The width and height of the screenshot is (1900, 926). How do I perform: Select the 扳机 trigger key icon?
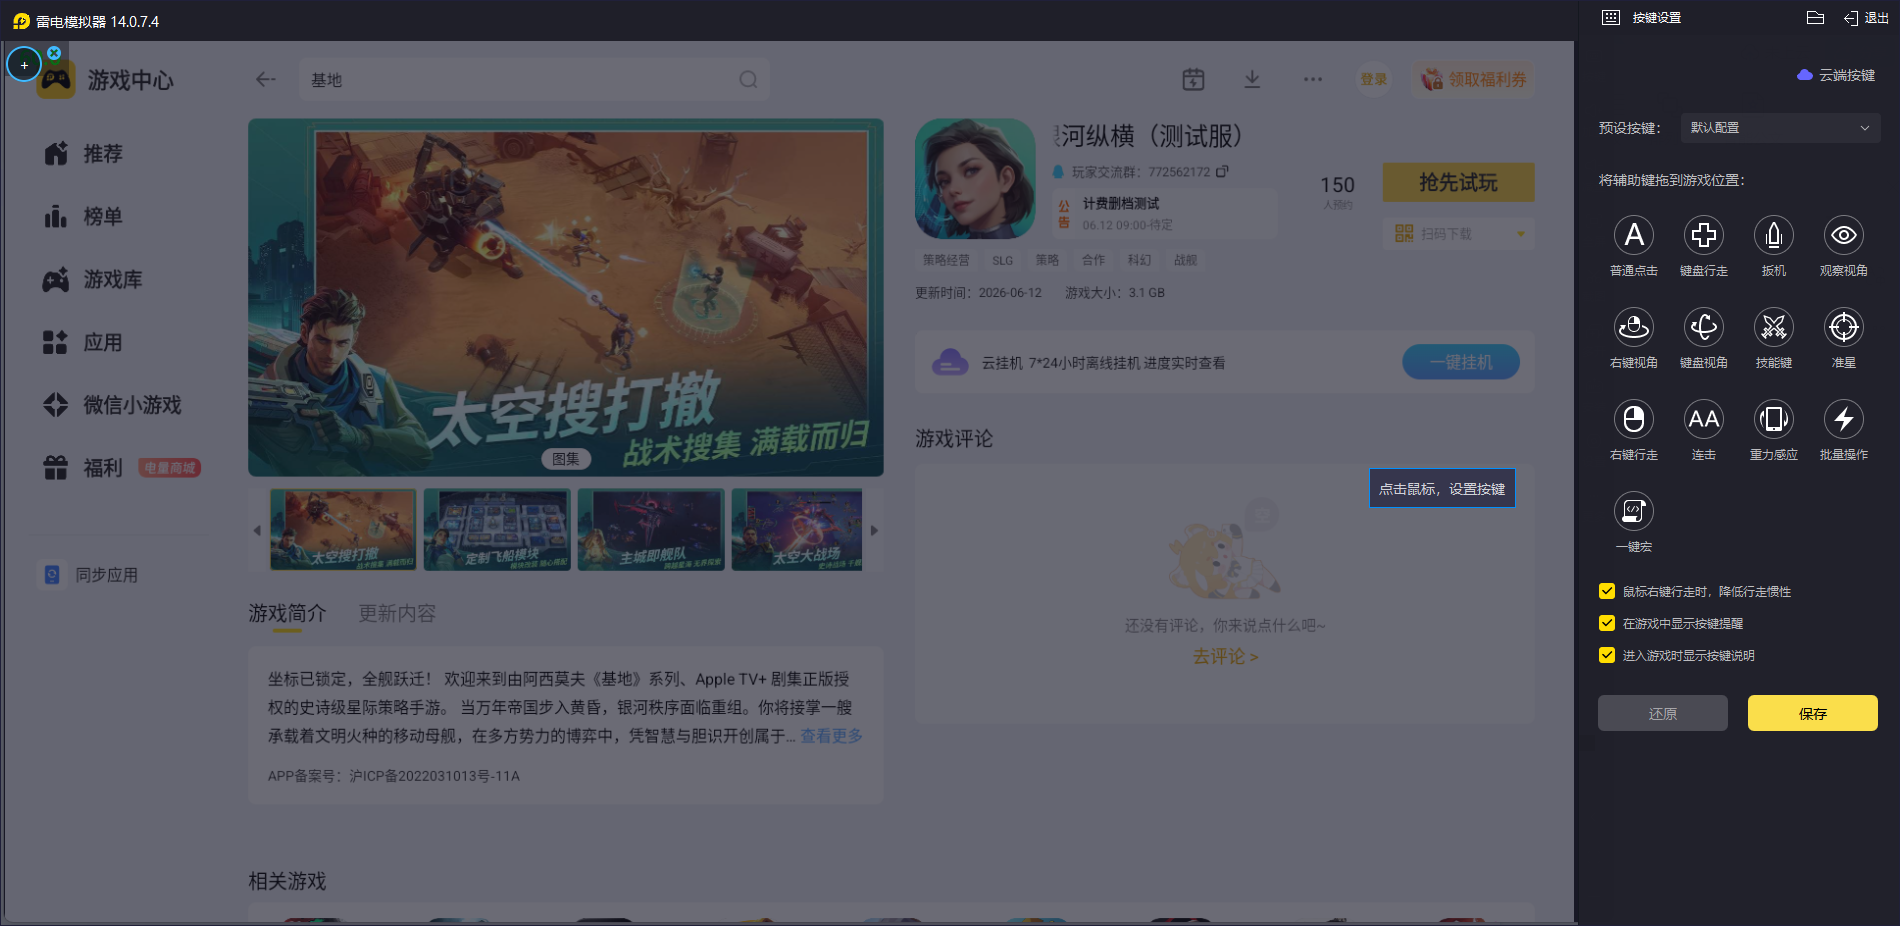(x=1774, y=235)
